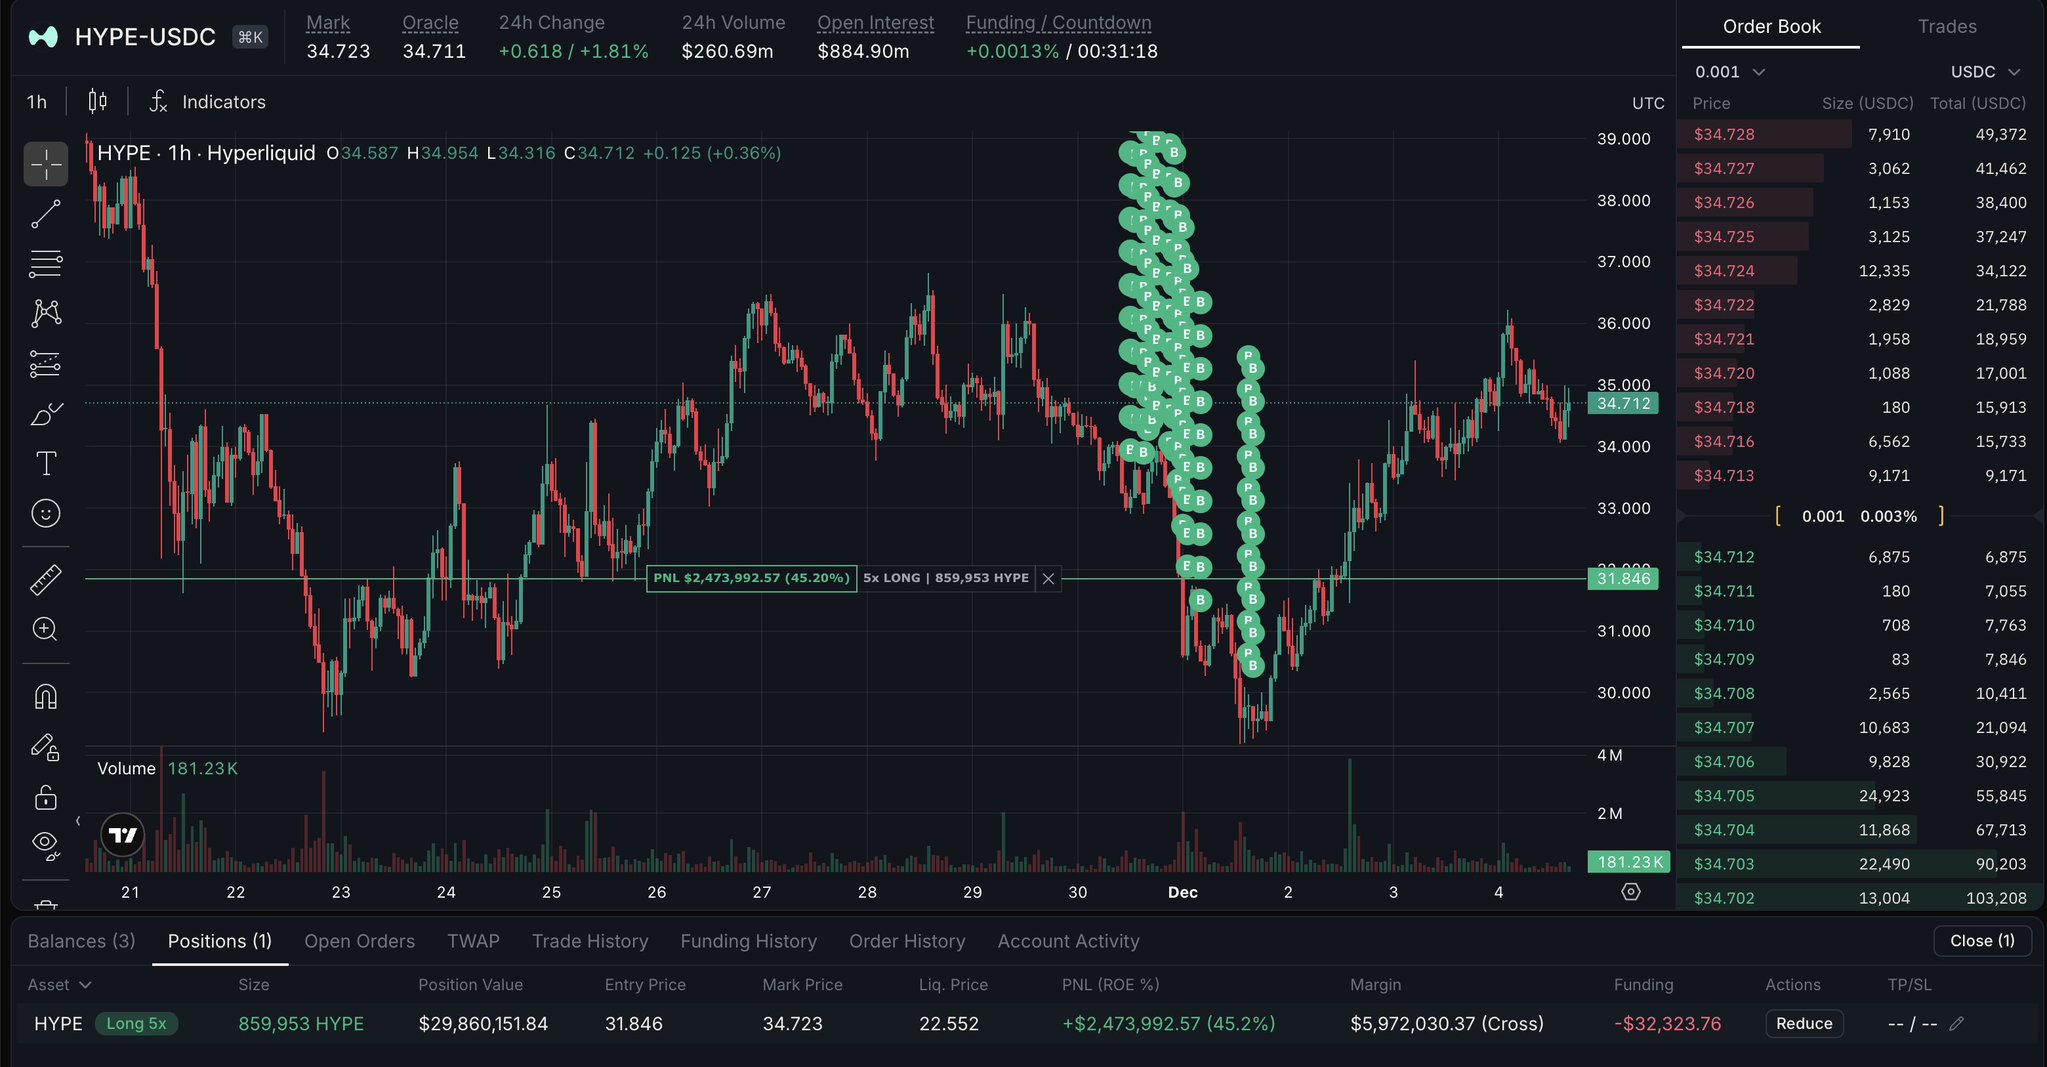
Task: Click the PNL label on position line
Action: pos(752,578)
